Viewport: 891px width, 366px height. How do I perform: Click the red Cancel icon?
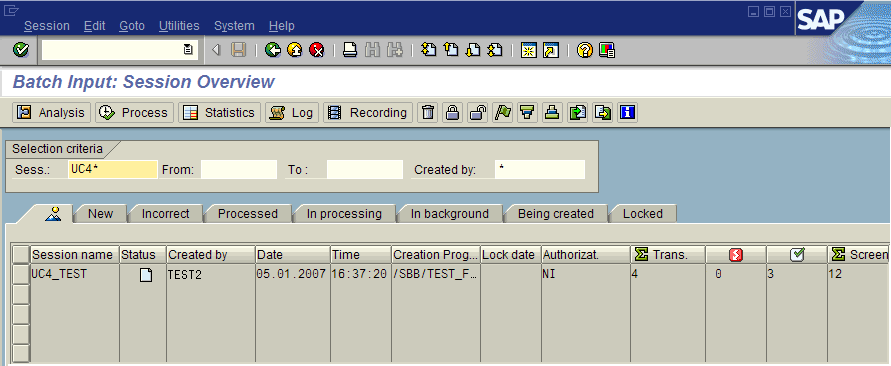317,50
